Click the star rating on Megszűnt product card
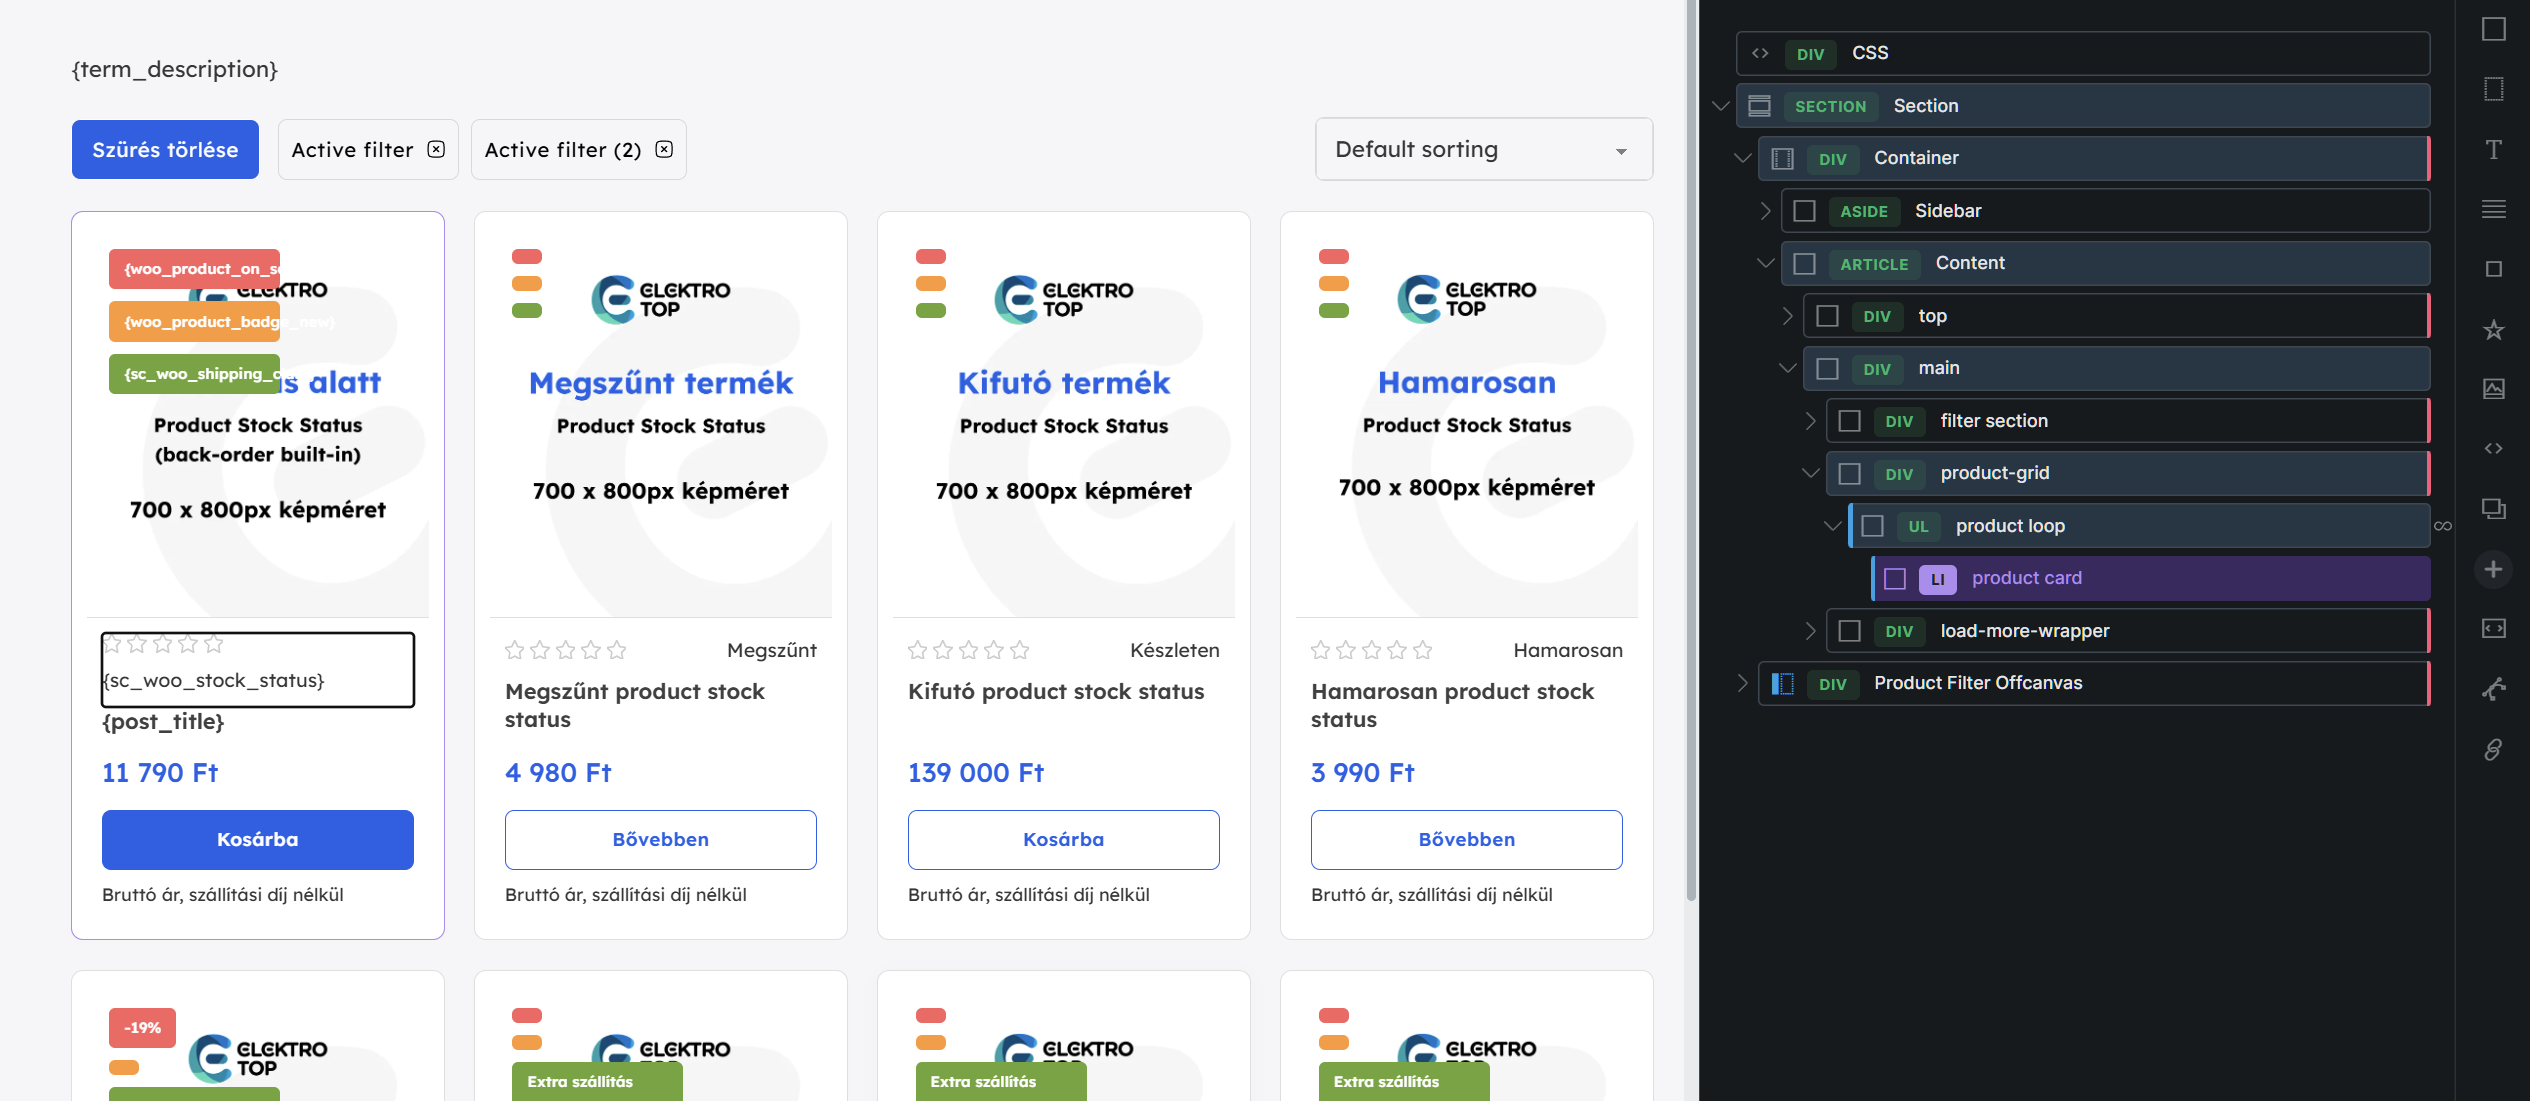This screenshot has height=1101, width=2530. [566, 650]
